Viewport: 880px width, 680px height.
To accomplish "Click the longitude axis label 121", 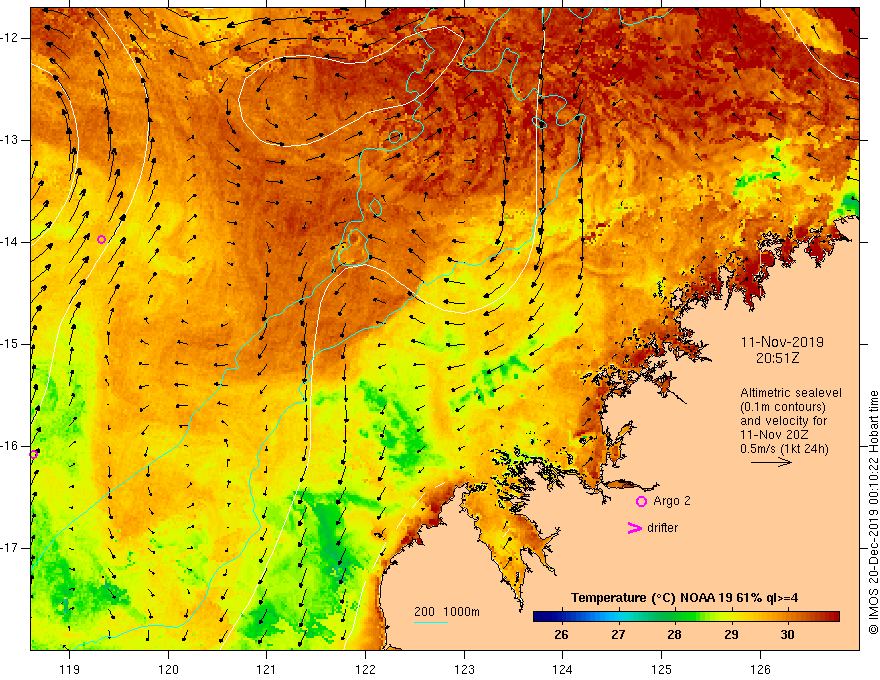I will pos(267,669).
